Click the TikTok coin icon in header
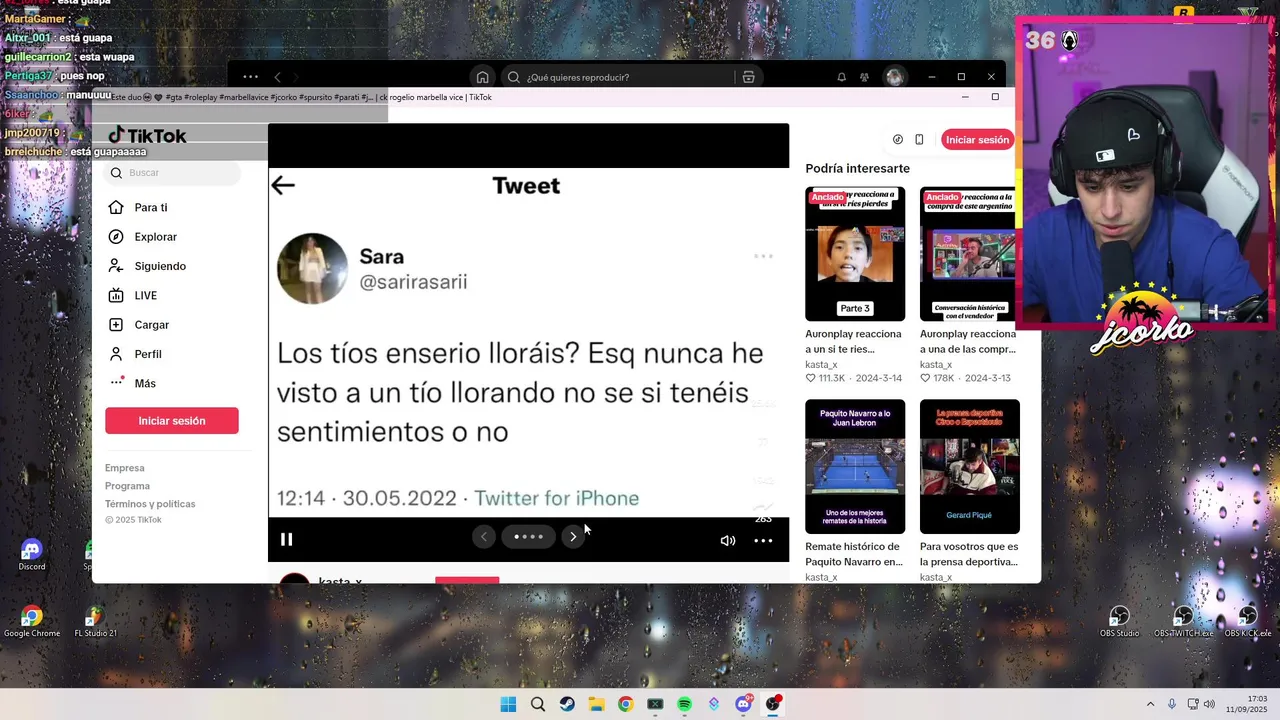 (898, 140)
